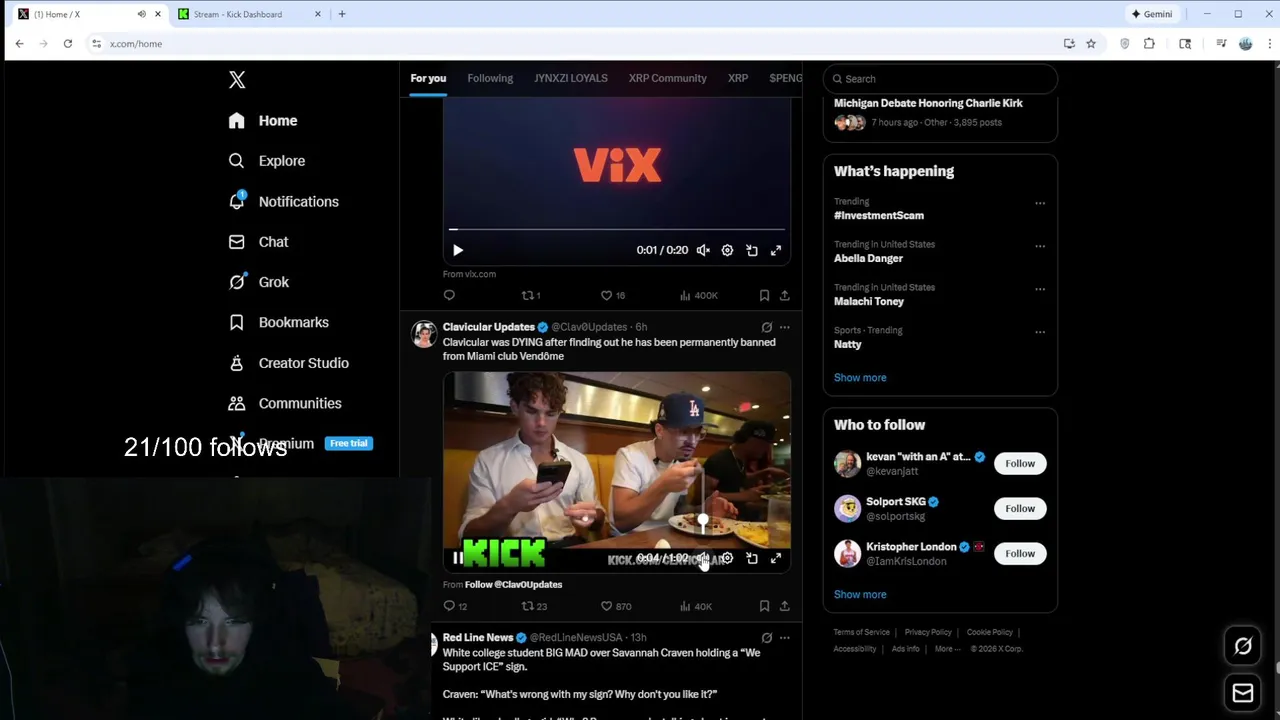Bookmark this page with star icon

coord(1091,44)
